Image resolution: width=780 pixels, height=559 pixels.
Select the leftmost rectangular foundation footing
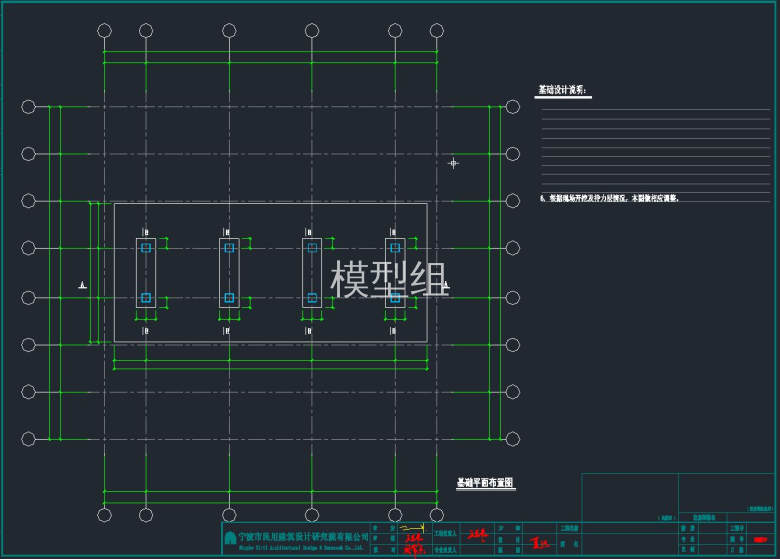[146, 272]
